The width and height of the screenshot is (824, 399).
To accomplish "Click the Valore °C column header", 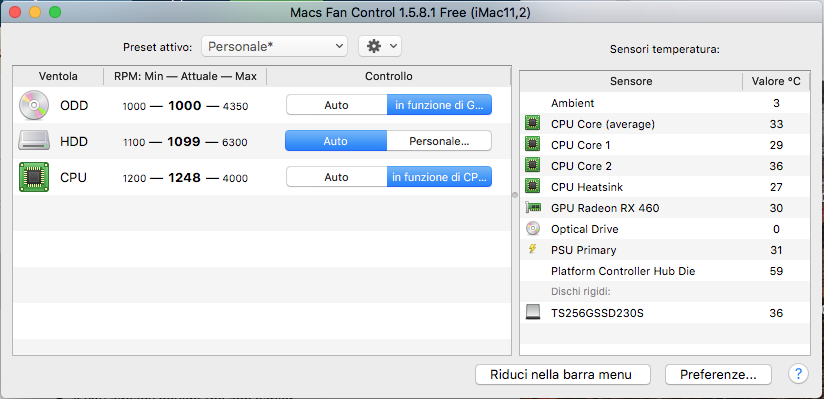I will click(776, 81).
